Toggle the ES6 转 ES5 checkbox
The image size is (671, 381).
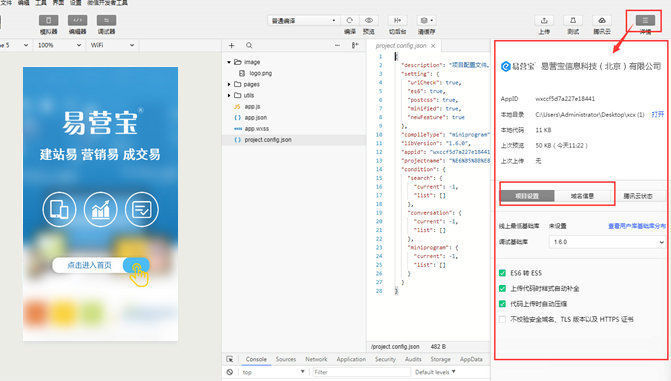point(502,273)
